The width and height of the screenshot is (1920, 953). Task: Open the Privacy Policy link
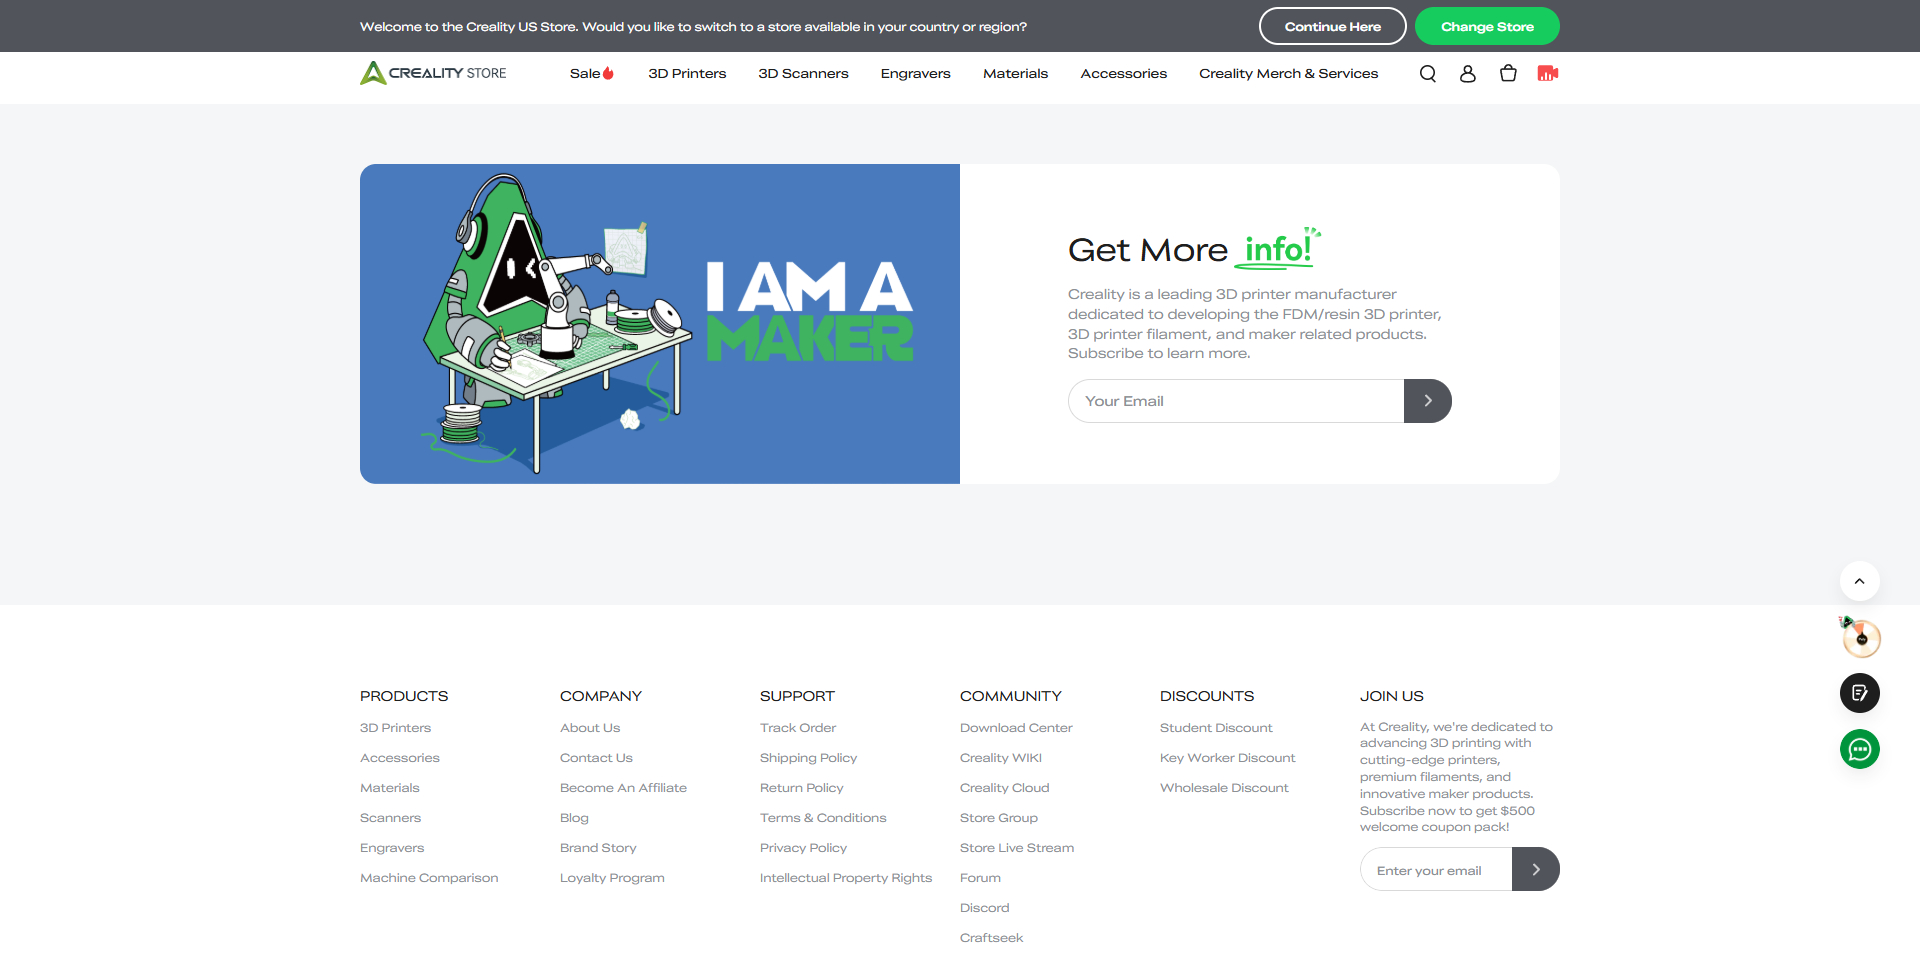[x=803, y=848]
